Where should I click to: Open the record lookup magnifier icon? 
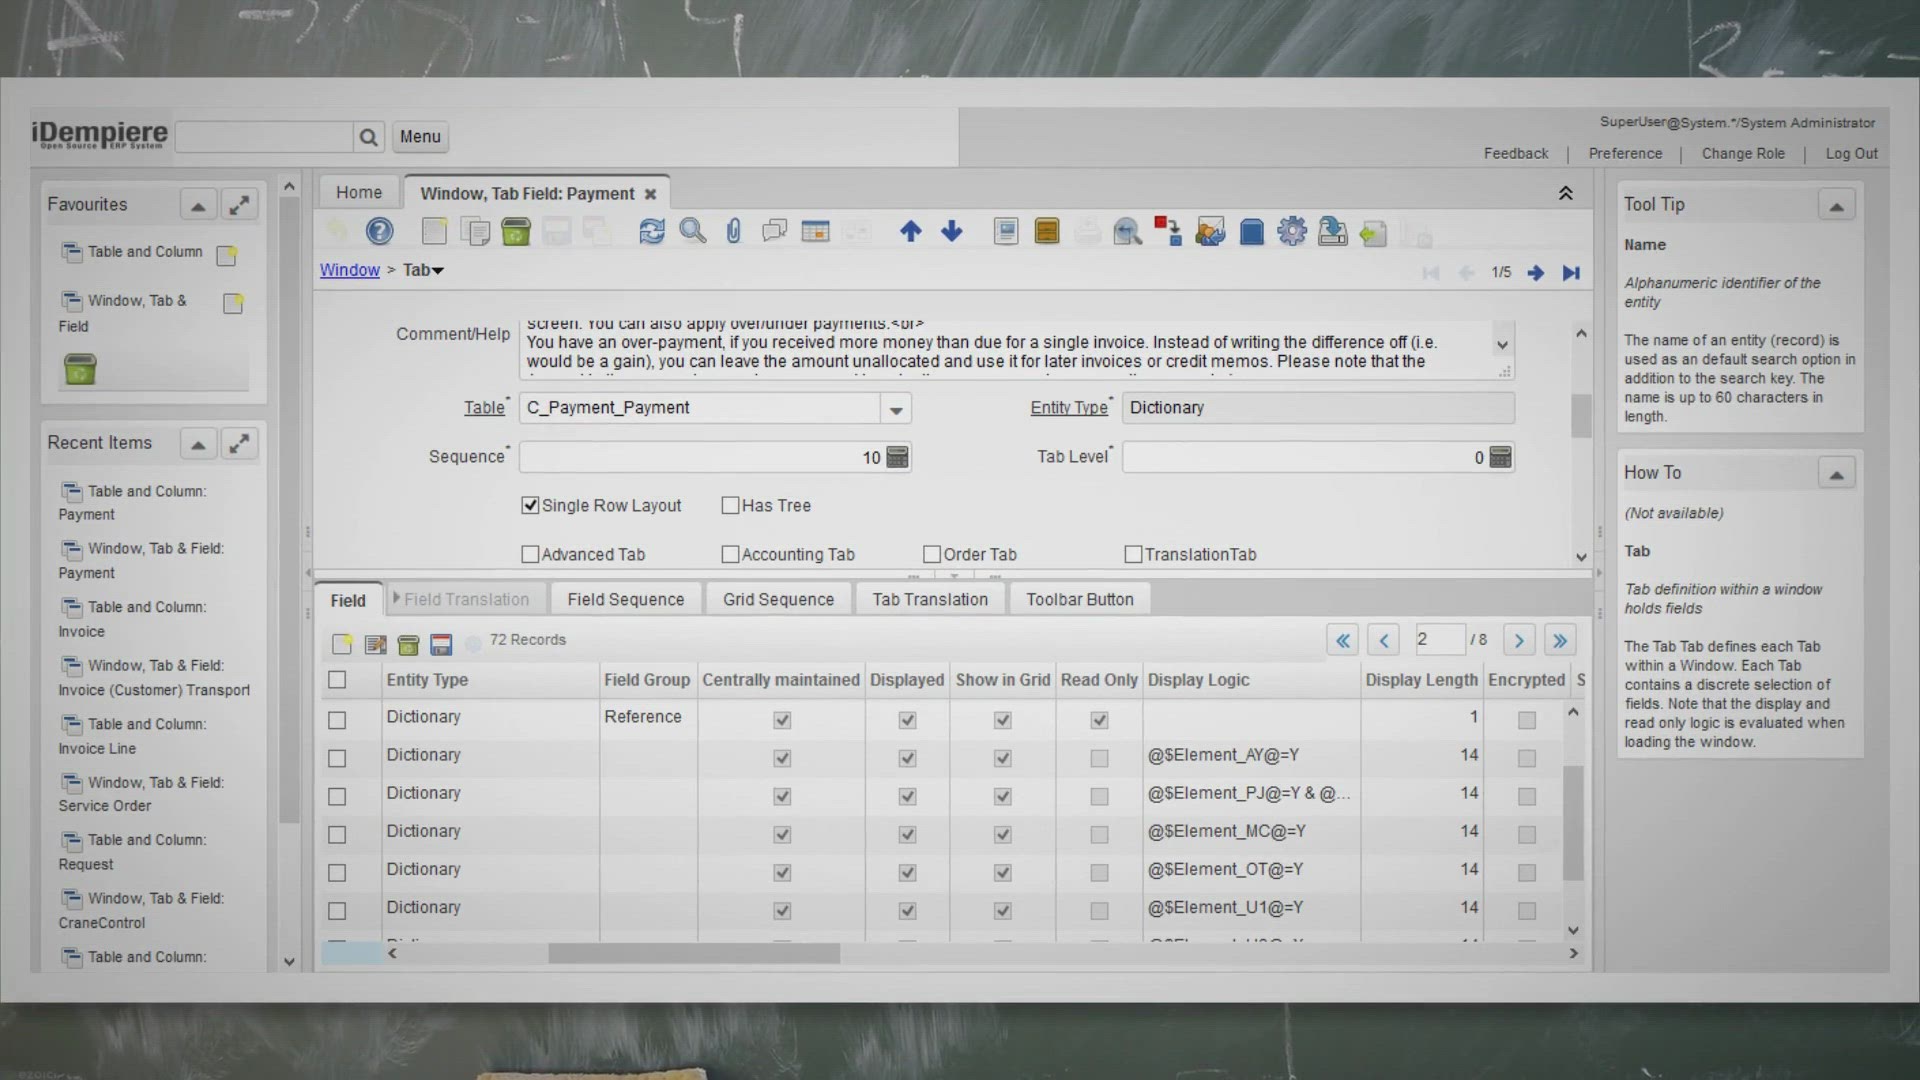tap(693, 231)
